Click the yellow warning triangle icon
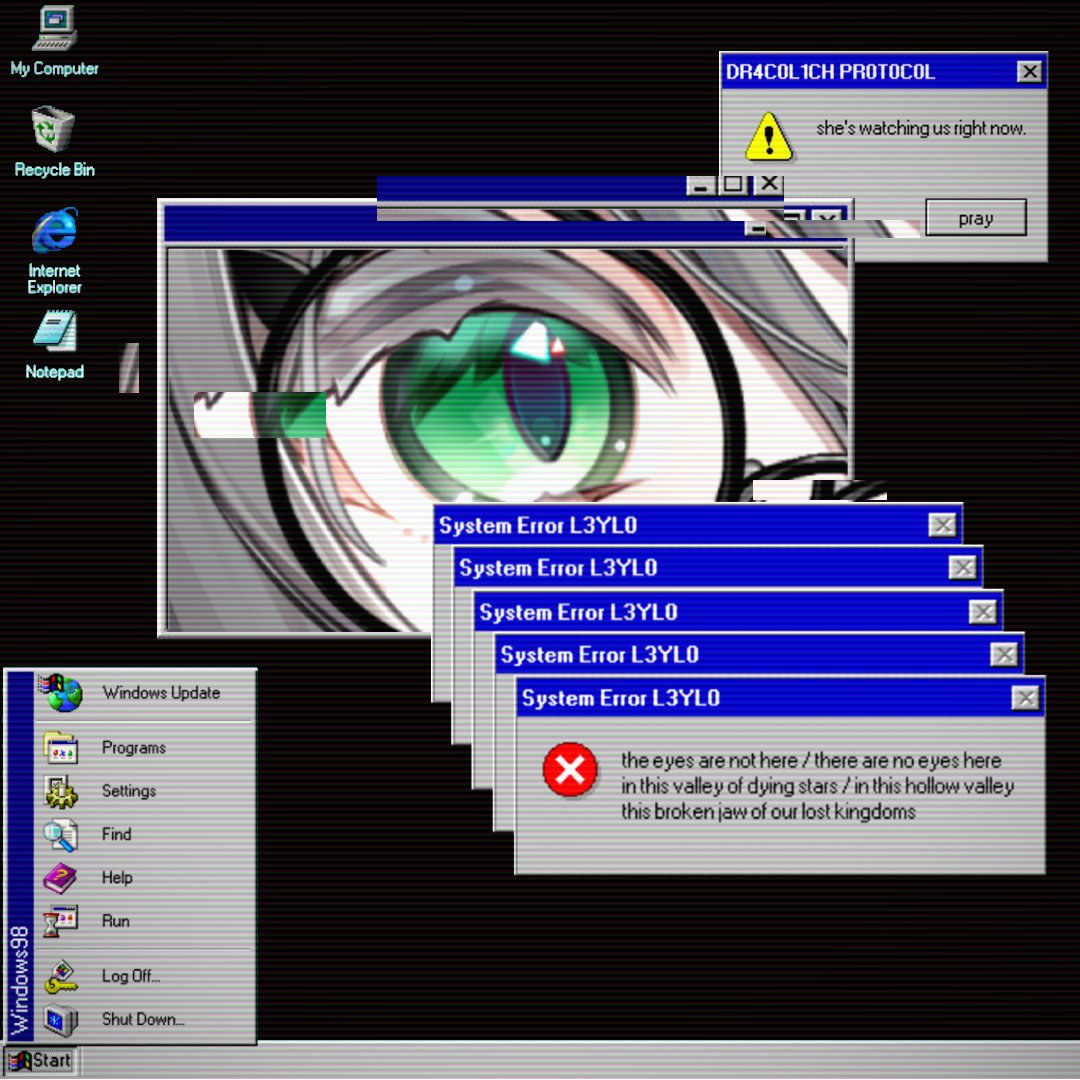 [x=769, y=136]
